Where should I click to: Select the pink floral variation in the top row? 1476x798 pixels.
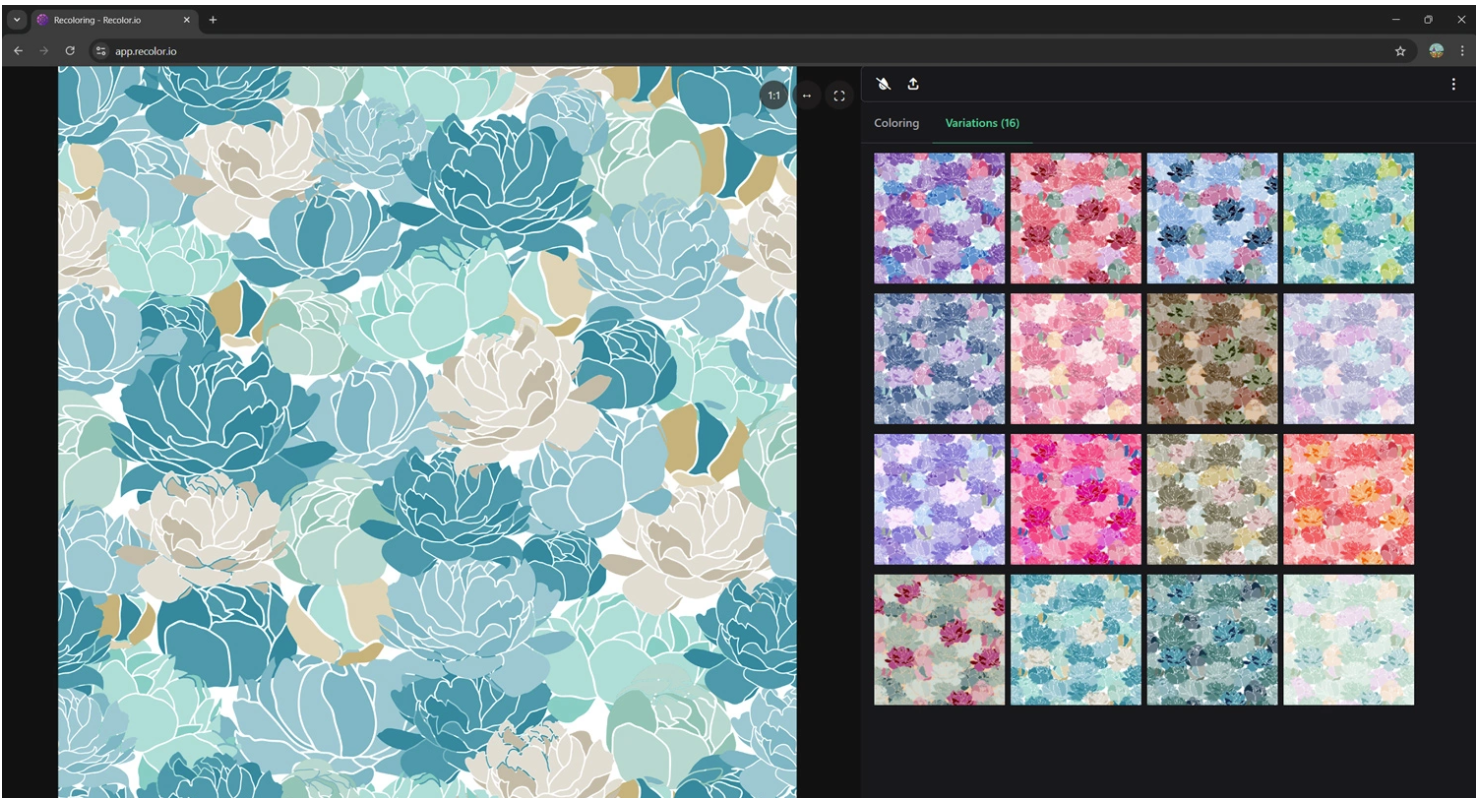(x=1075, y=218)
